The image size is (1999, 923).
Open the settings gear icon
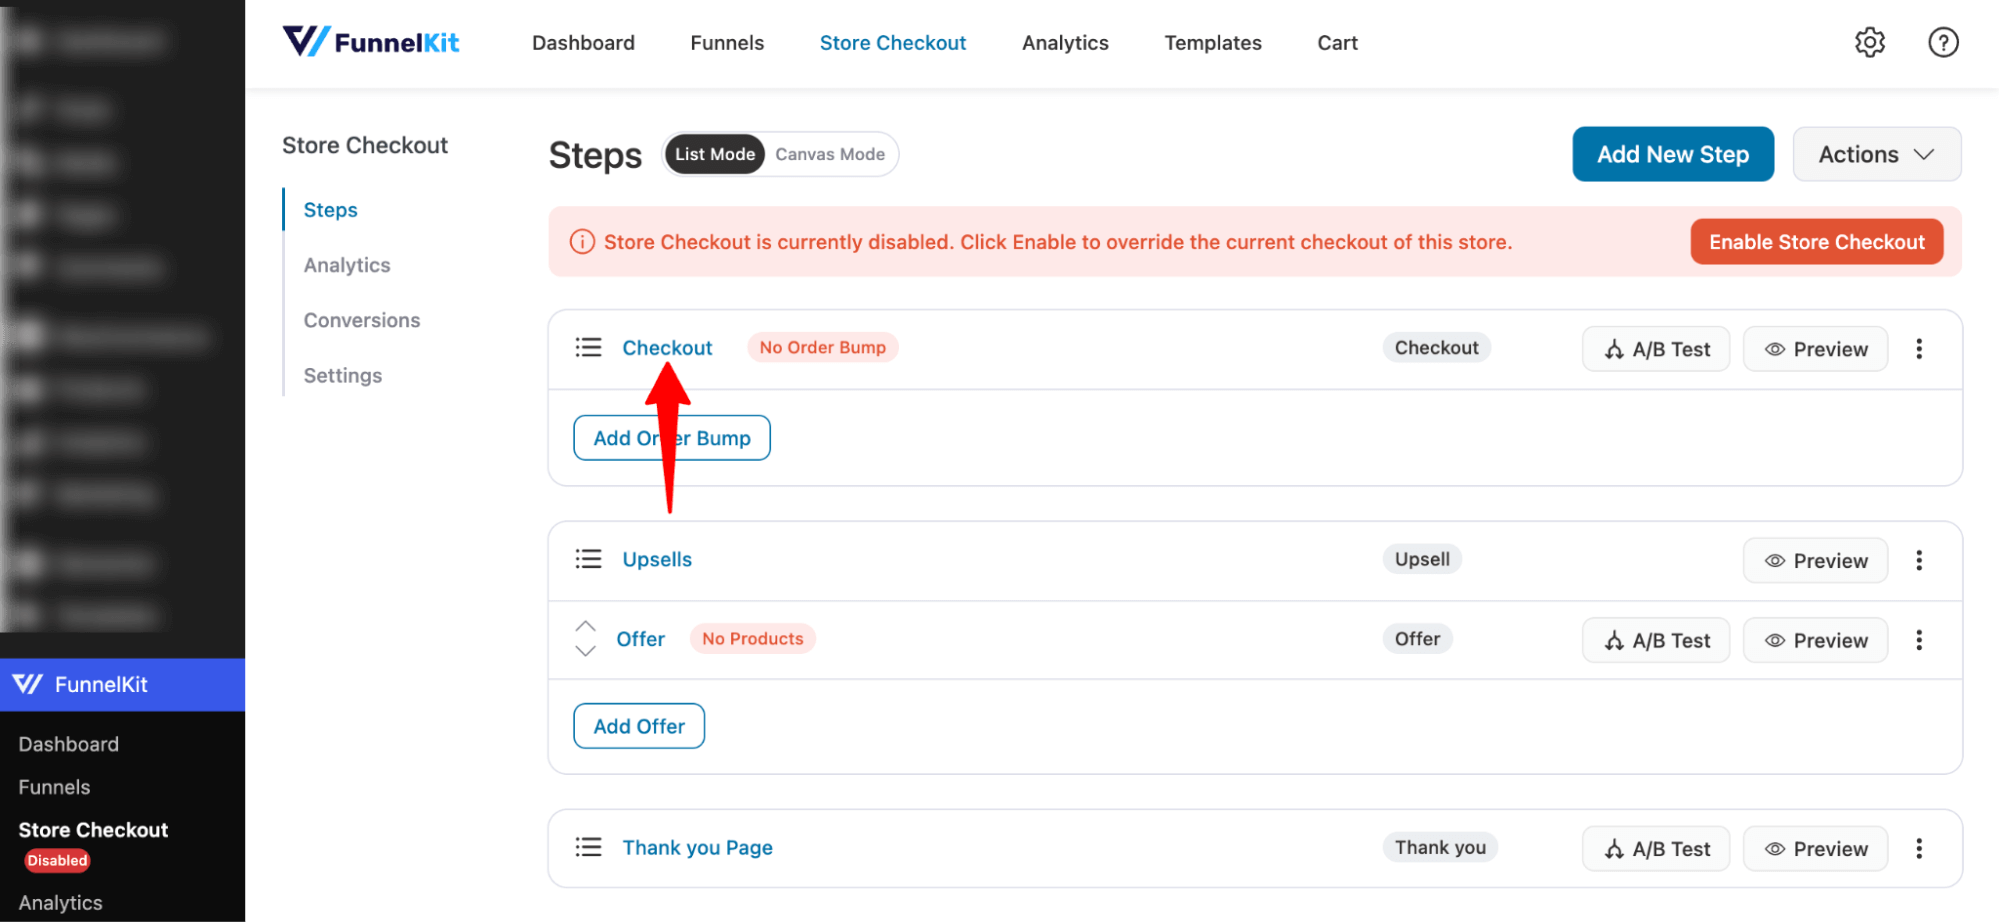(x=1869, y=42)
